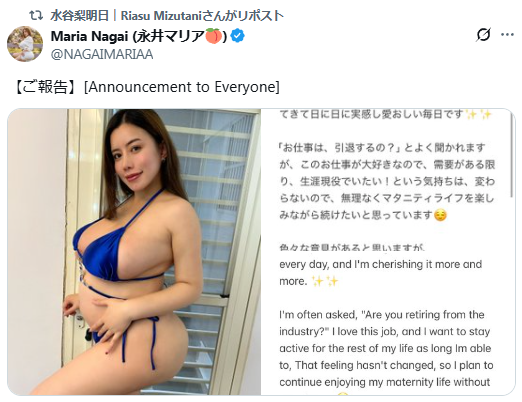Viewport: 522px width, 402px height.
Task: Click the scrollbar inside the text screenshot
Action: click(x=512, y=154)
